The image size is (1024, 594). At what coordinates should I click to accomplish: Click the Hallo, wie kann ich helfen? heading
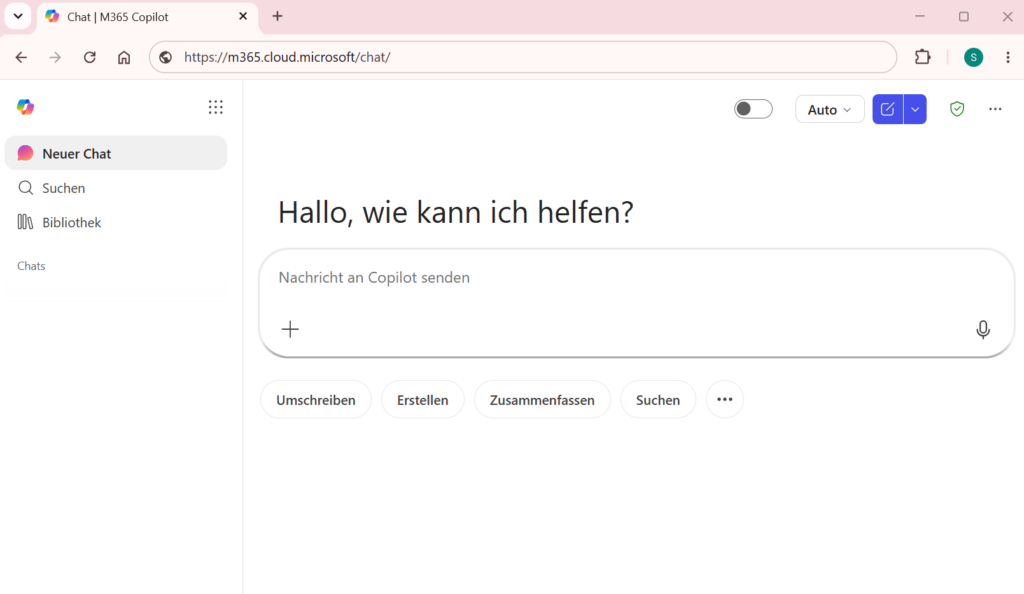point(456,212)
